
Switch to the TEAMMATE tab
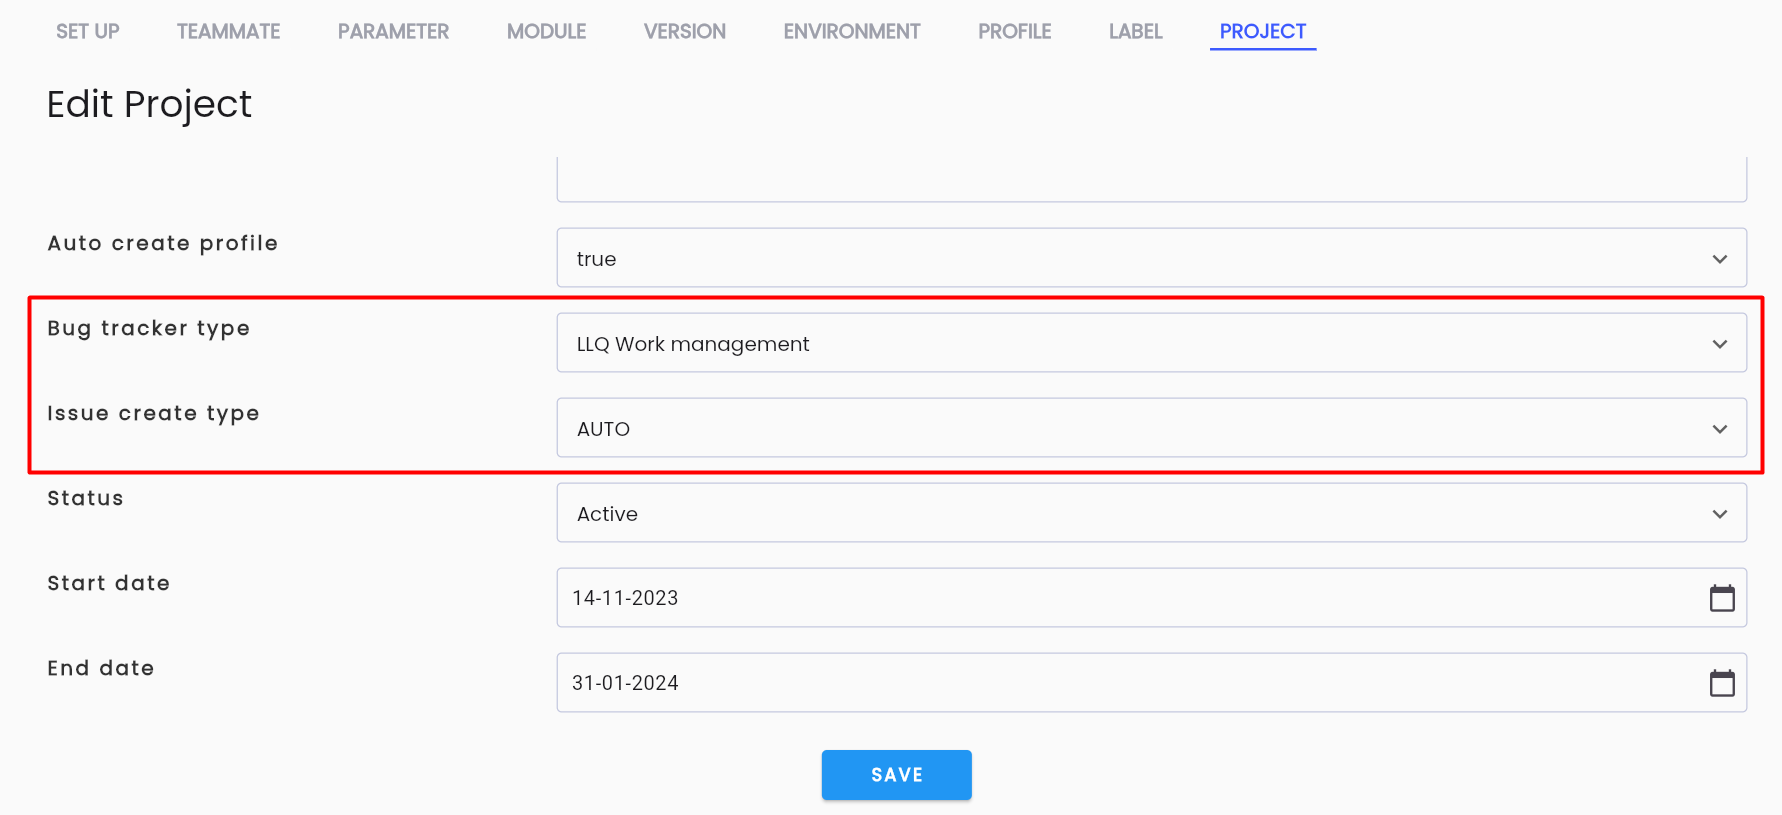tap(228, 31)
